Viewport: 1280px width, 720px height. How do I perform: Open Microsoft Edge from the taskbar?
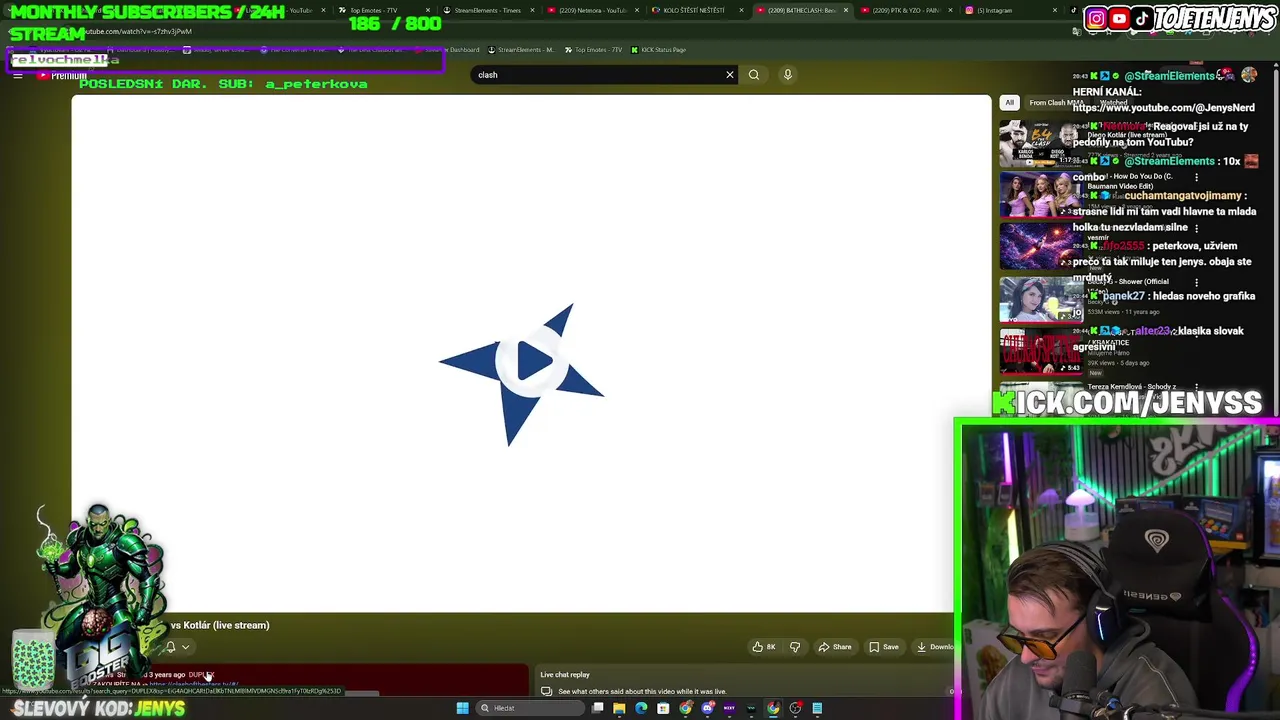[641, 708]
